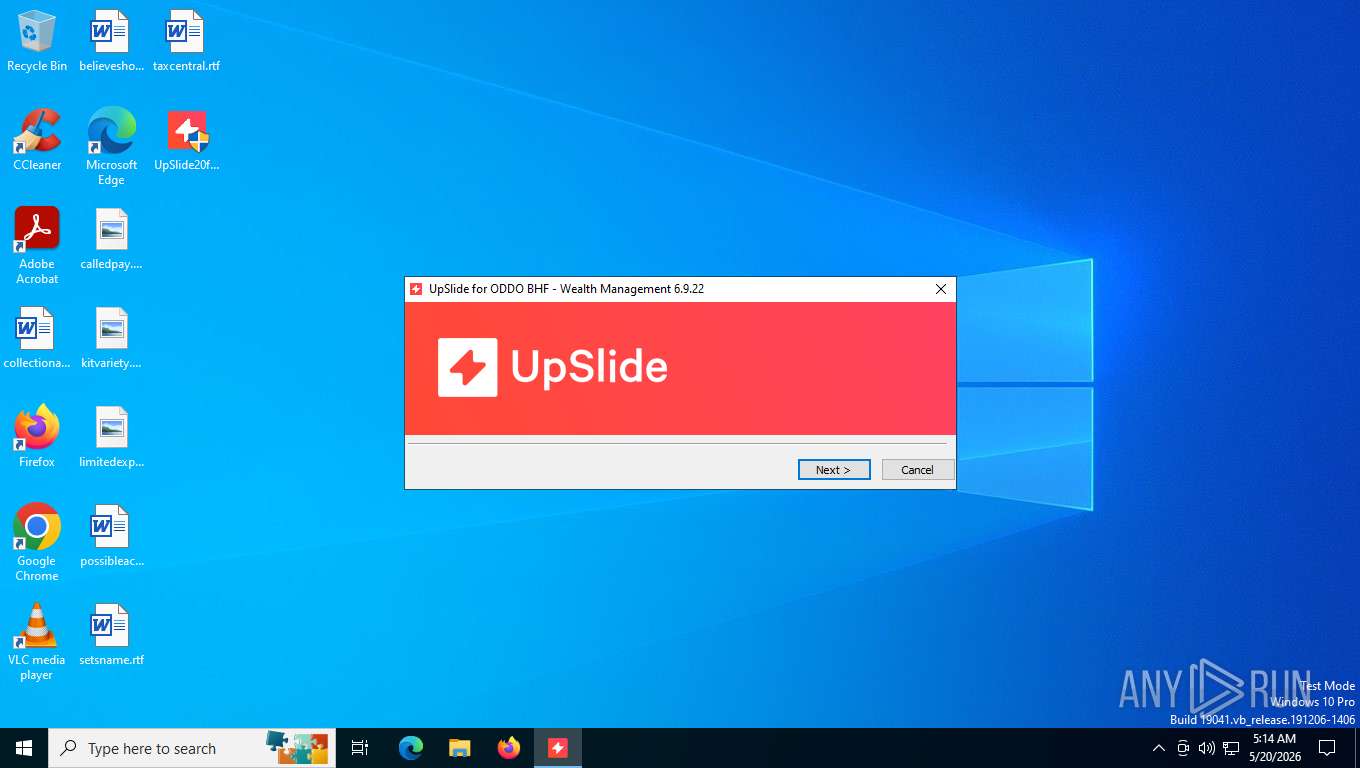Click the UpSlide icon in dialog title bar

[416, 289]
